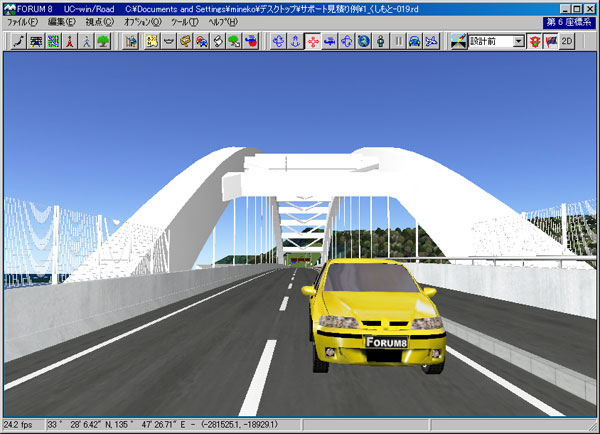Click the 24.2 fps status text
This screenshot has width=600, height=434.
18,424
